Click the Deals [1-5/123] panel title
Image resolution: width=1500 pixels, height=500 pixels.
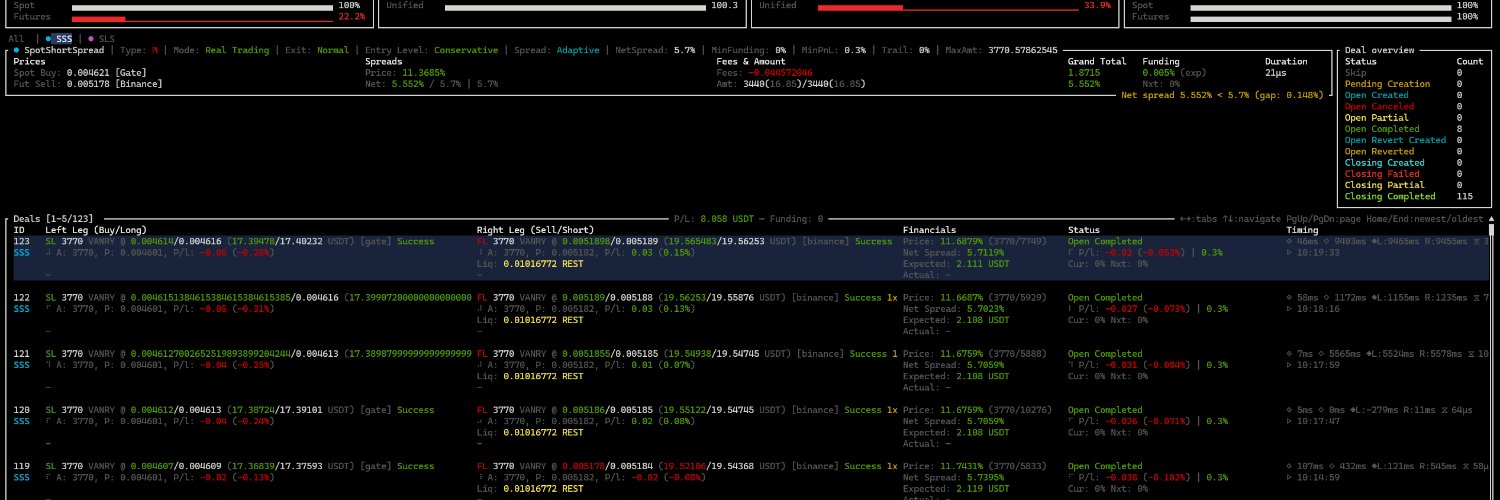(x=53, y=218)
